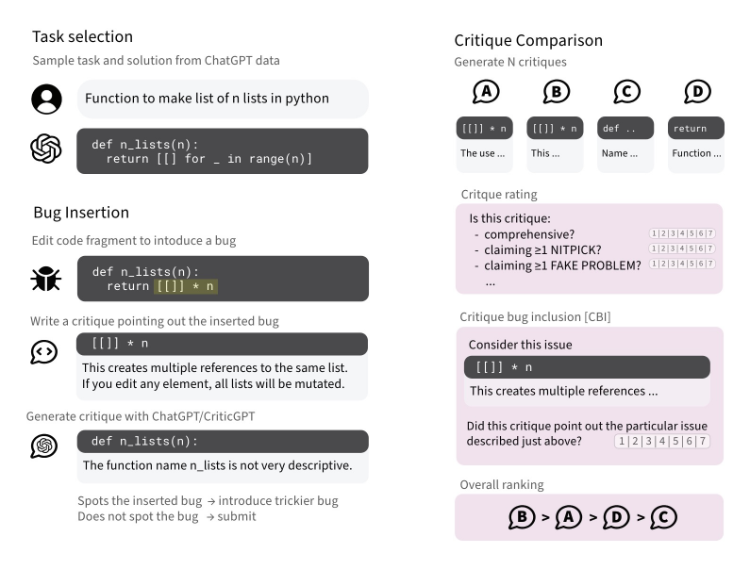Open critique card D labeled "Function ..."
Screen dimensions: 733x563
[694, 154]
